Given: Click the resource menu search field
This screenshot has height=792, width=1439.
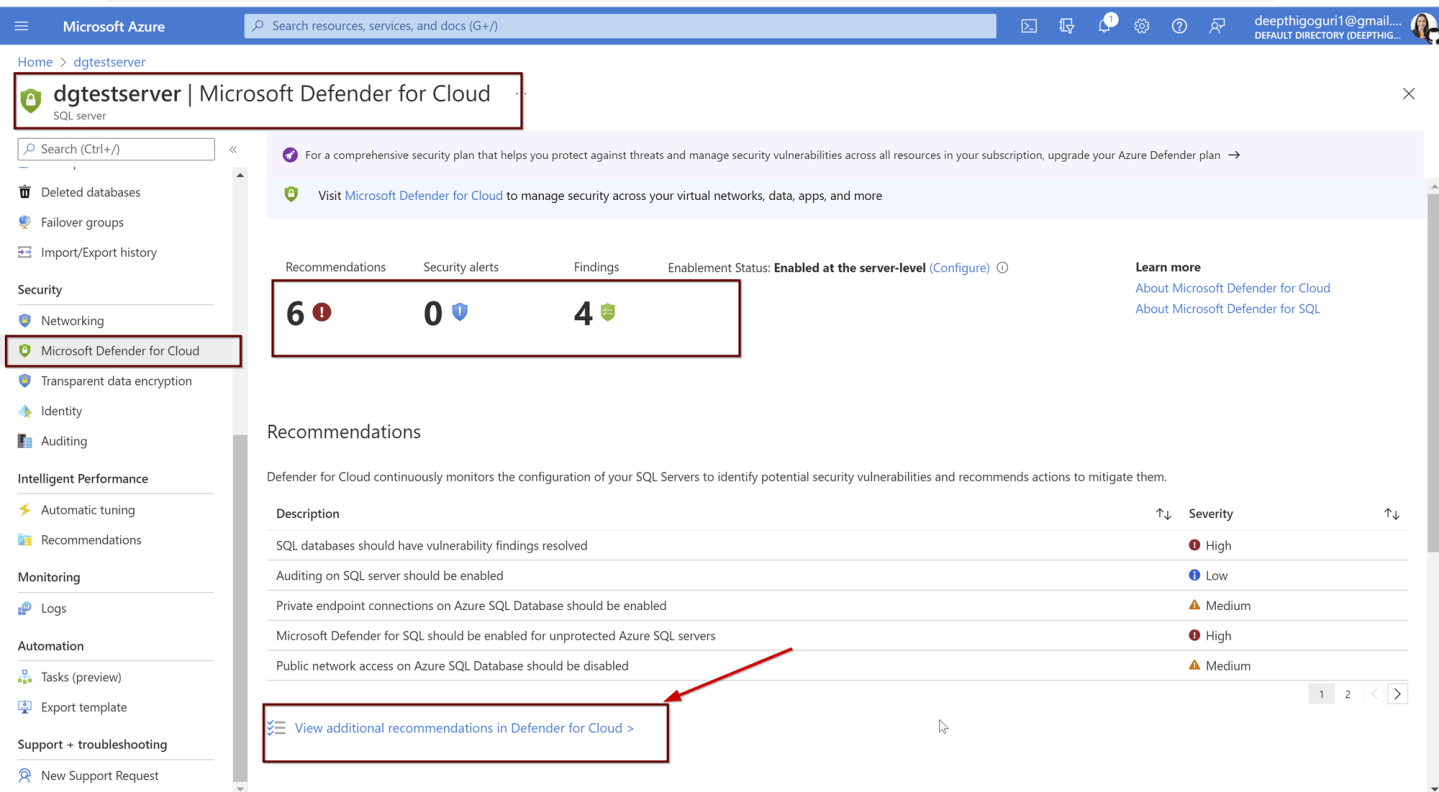Looking at the screenshot, I should click(116, 149).
